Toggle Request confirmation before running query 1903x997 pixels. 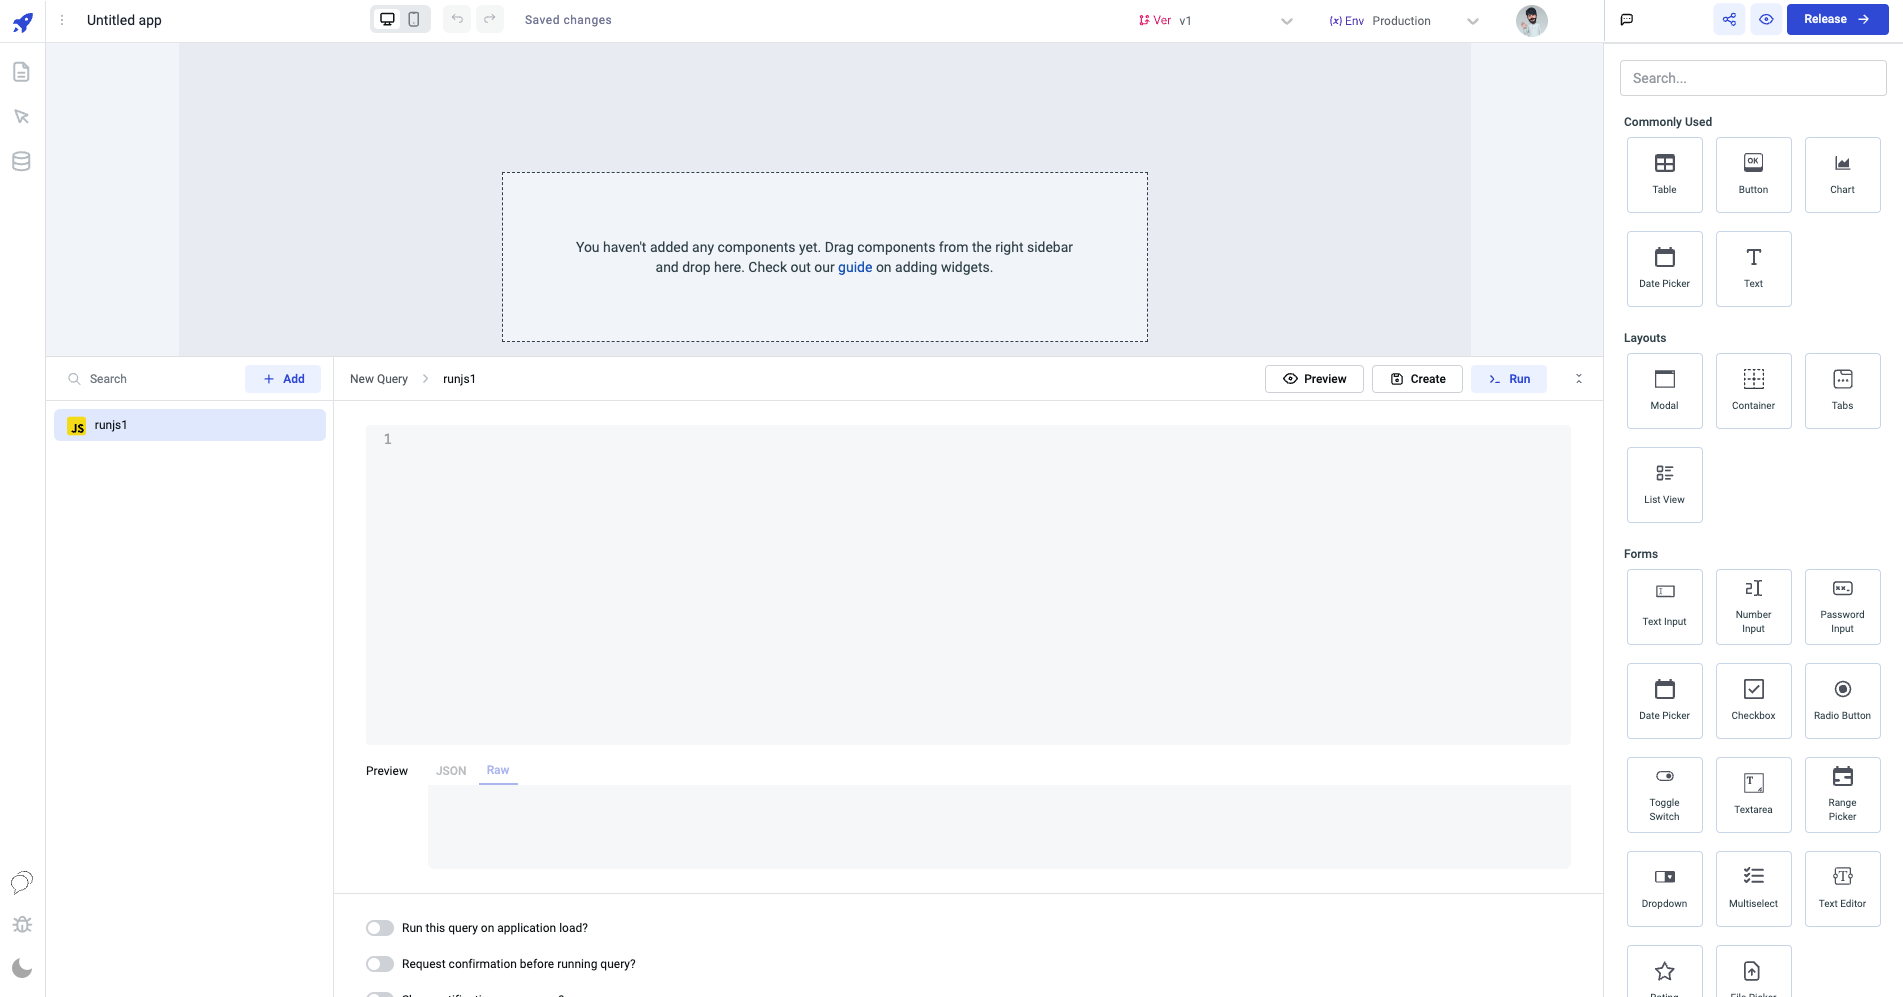(x=380, y=964)
